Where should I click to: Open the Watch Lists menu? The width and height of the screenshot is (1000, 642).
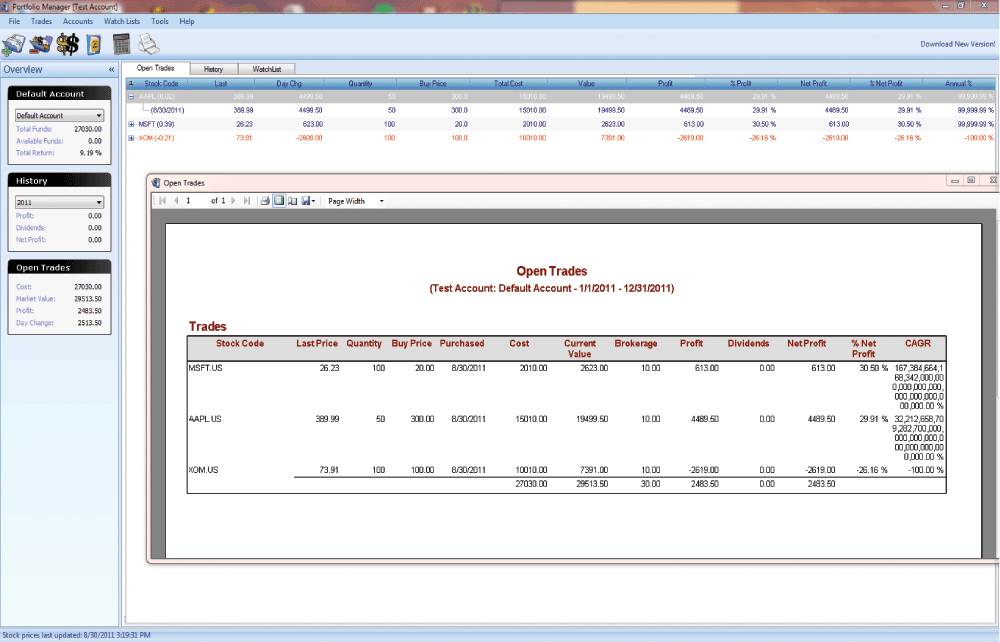[122, 21]
